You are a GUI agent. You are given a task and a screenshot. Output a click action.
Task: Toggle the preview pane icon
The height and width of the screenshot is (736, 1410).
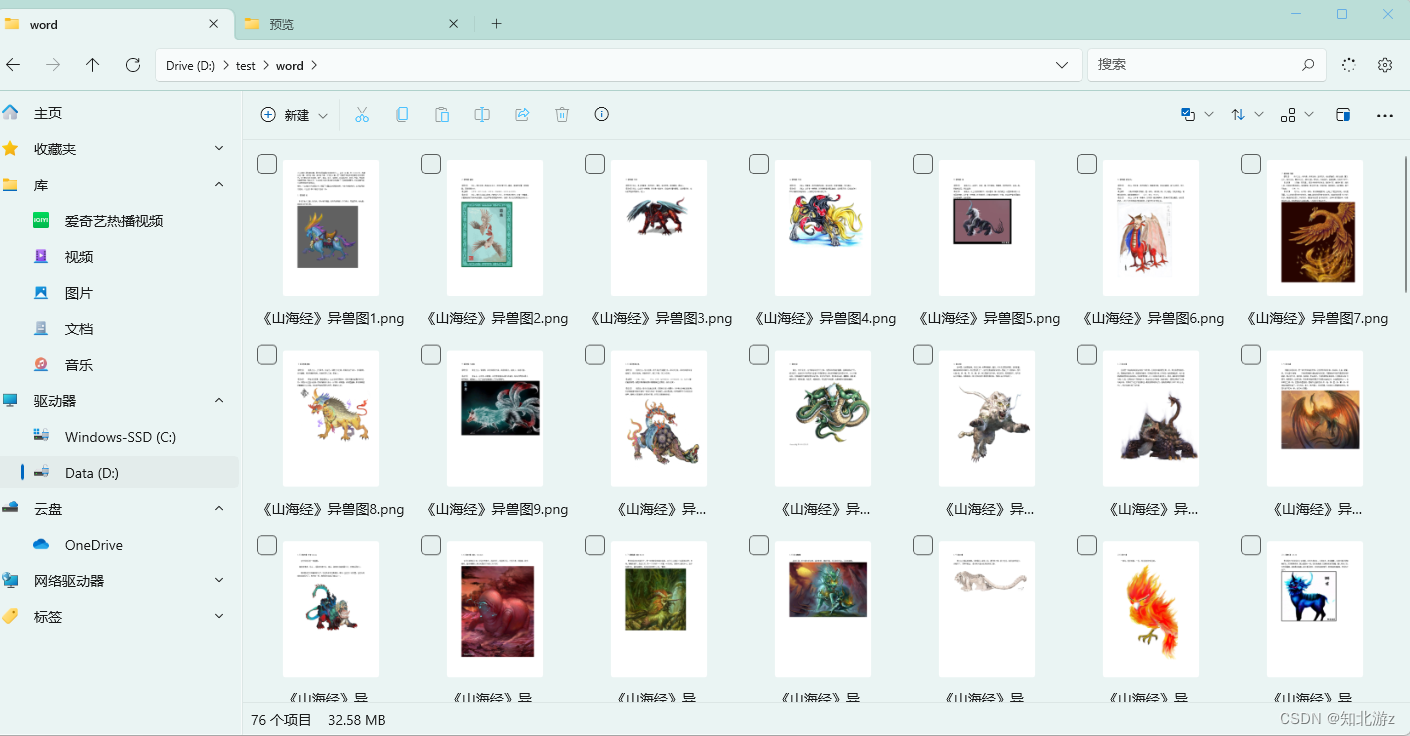coord(1343,115)
